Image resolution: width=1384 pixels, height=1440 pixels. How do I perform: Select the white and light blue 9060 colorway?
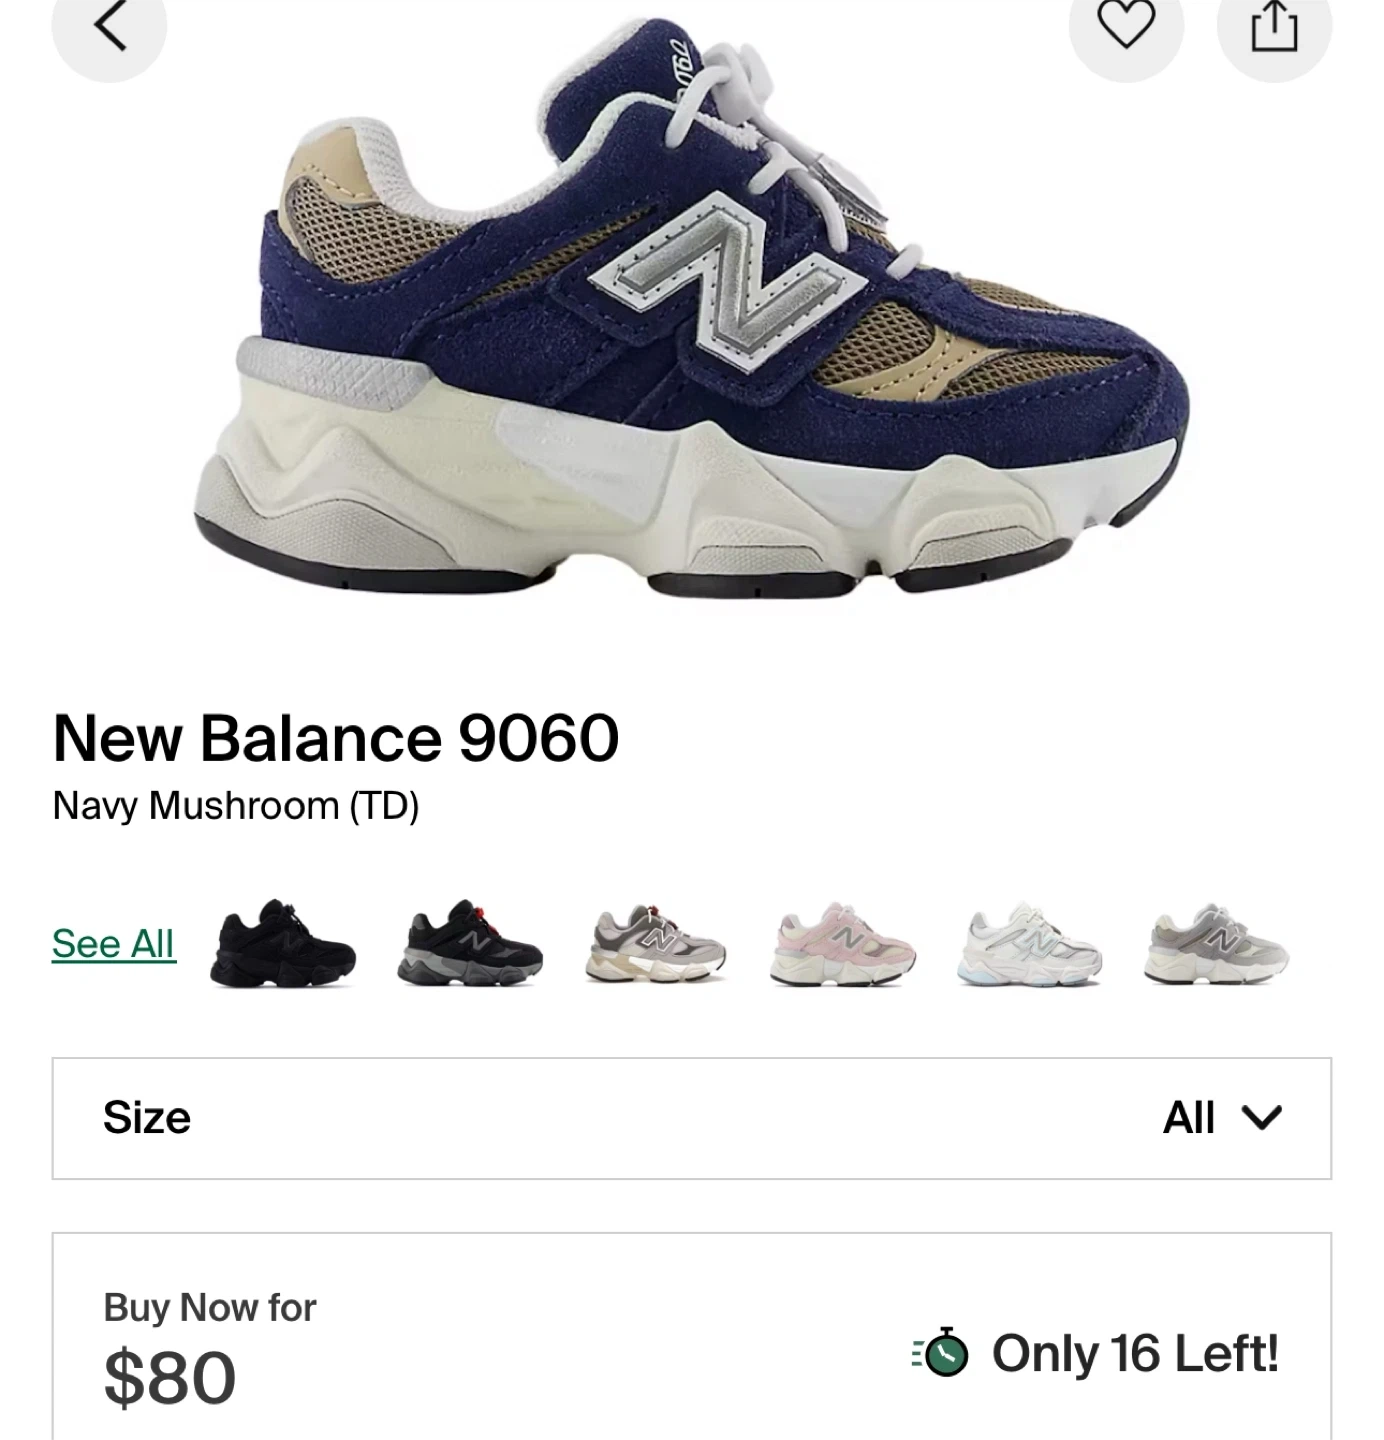(x=1030, y=944)
